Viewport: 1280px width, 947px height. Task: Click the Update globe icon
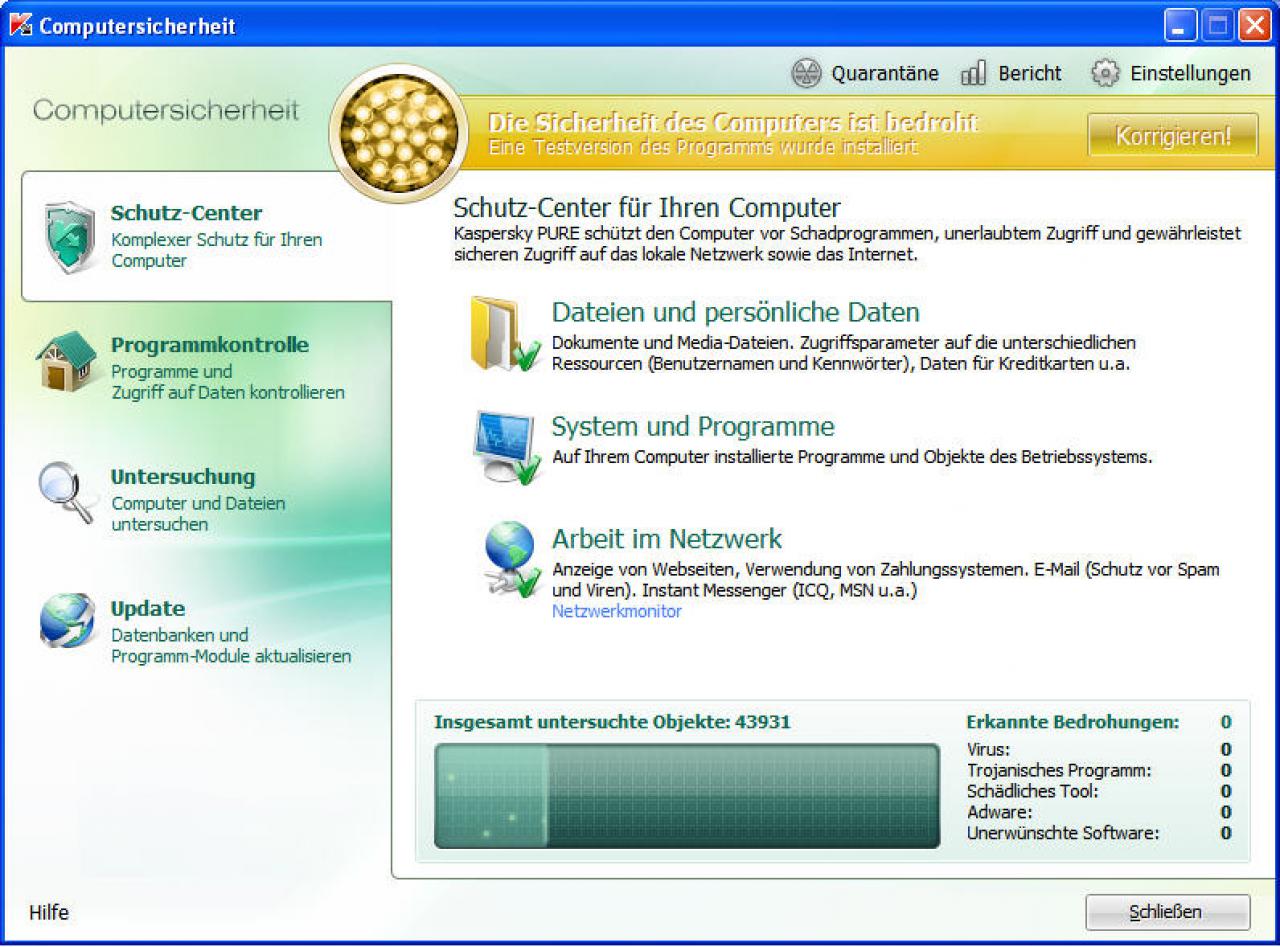67,620
